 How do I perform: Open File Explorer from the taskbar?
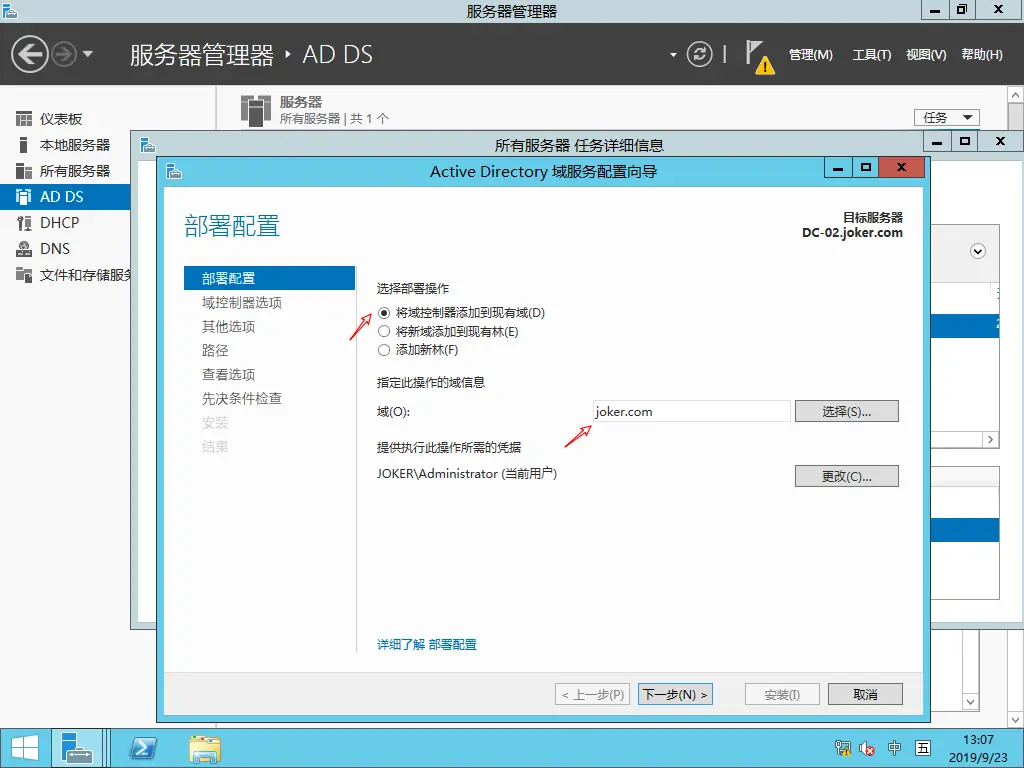205,748
